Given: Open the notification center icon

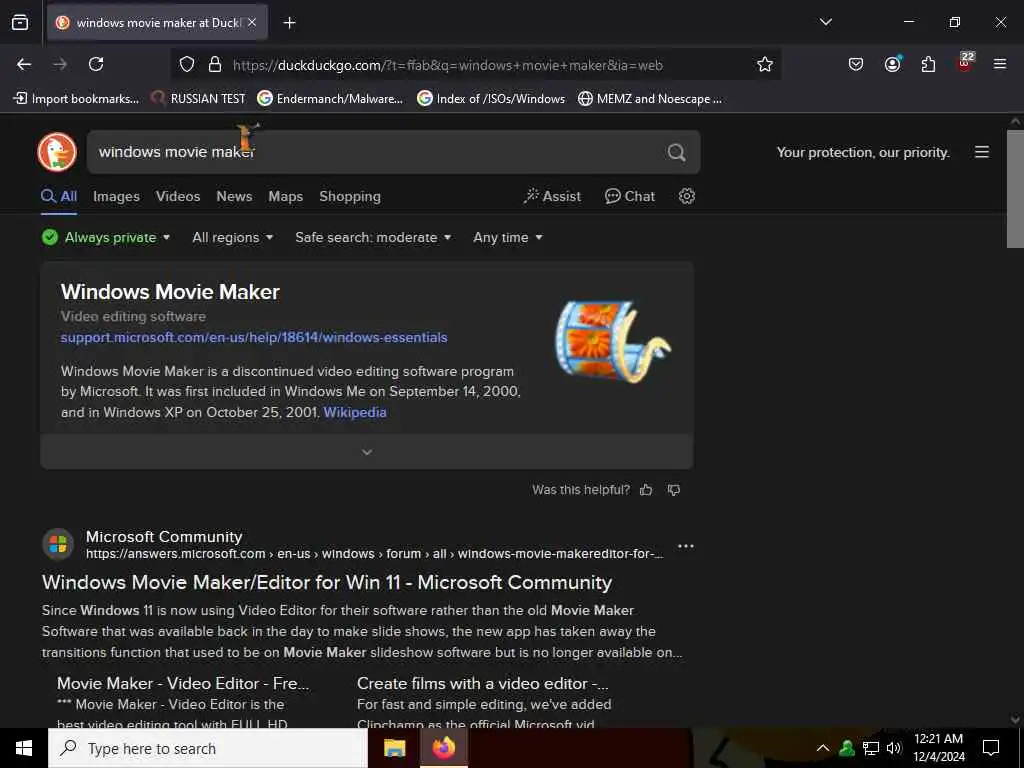Looking at the screenshot, I should pos(991,748).
